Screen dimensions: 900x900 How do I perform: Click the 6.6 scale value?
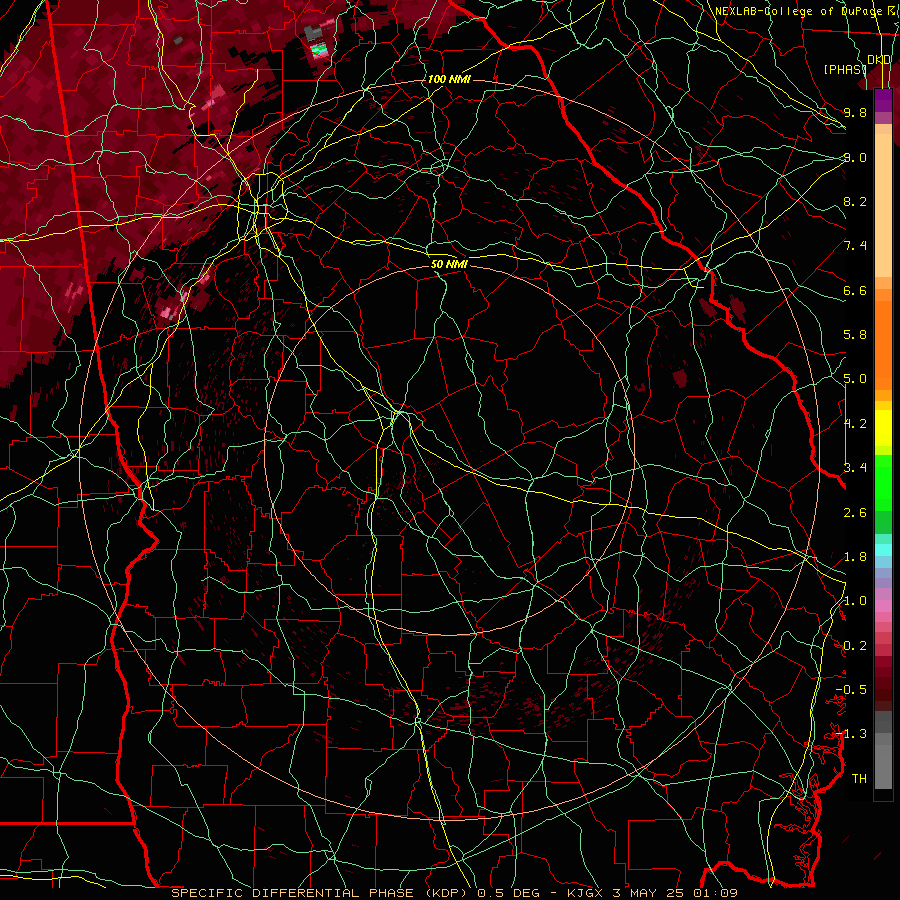(855, 290)
